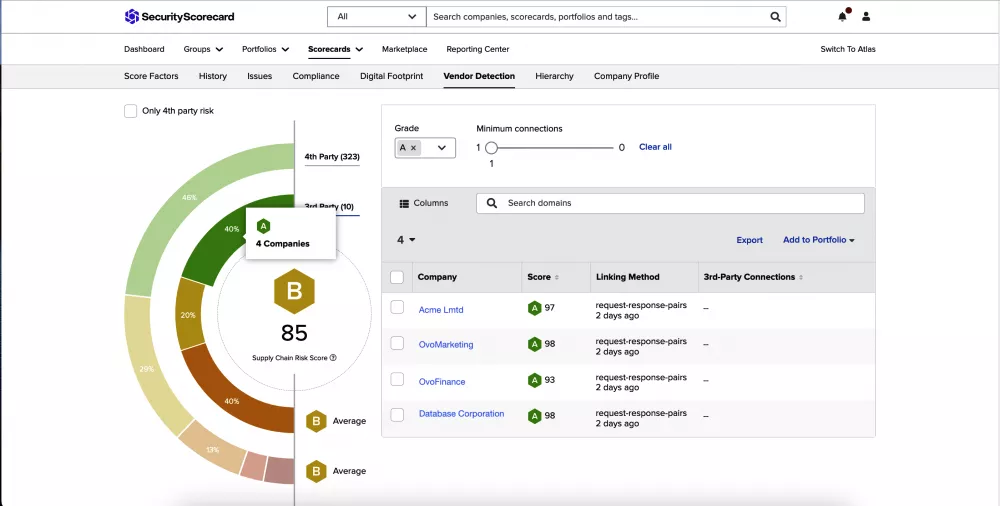Click the upper B Average hexagon badge
This screenshot has width=1000, height=506.
316,421
